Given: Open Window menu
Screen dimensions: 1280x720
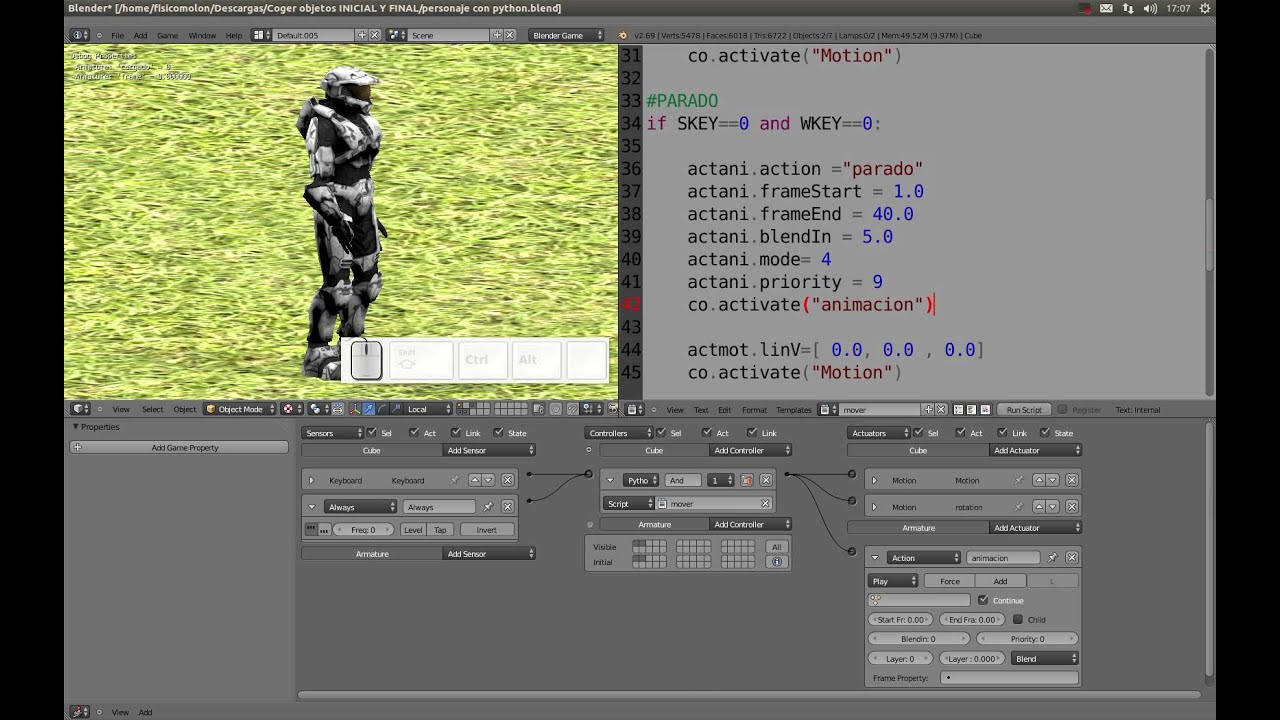Looking at the screenshot, I should coord(202,35).
